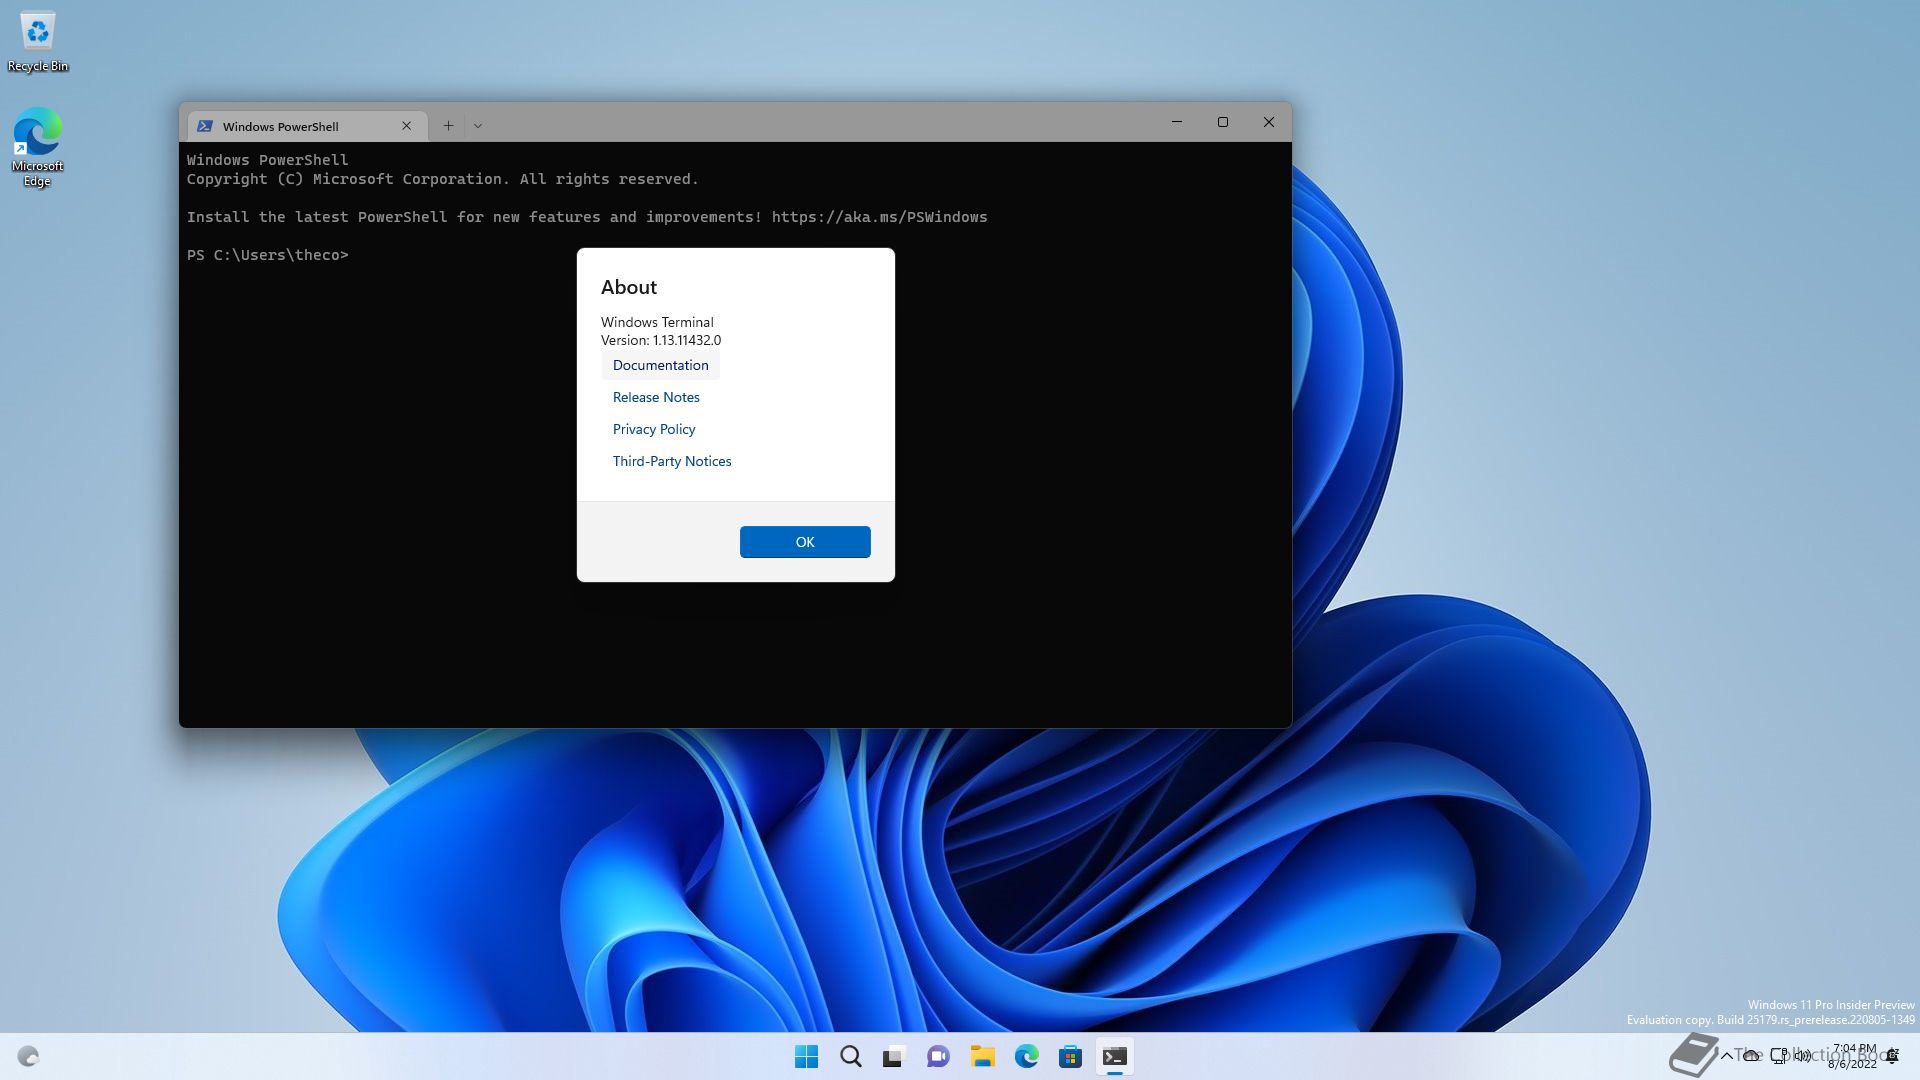1920x1080 pixels.
Task: Close the Windows PowerShell tab
Action: pos(406,126)
